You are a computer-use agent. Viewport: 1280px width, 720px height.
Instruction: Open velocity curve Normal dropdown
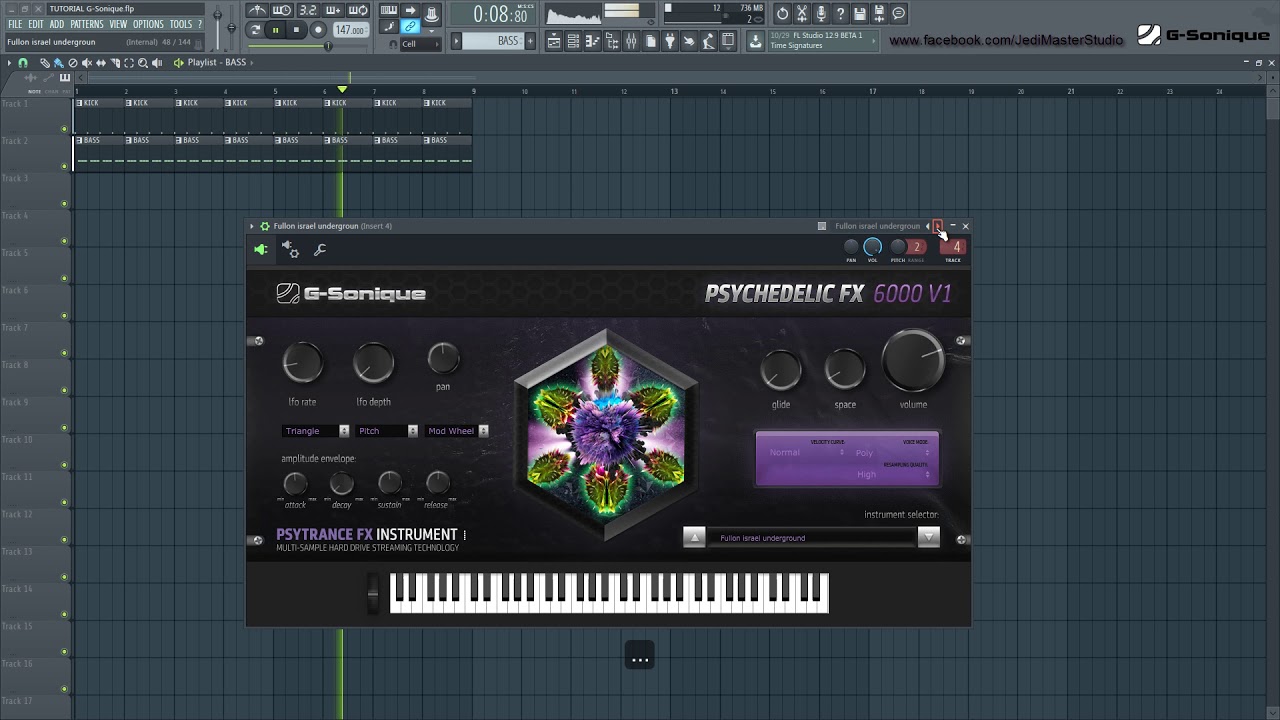coord(806,453)
